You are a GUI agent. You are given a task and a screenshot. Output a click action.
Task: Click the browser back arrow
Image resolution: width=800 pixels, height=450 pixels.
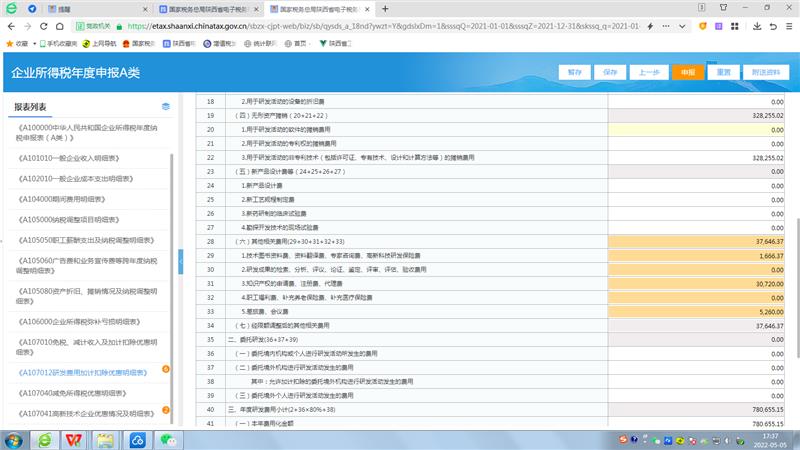pyautogui.click(x=10, y=26)
